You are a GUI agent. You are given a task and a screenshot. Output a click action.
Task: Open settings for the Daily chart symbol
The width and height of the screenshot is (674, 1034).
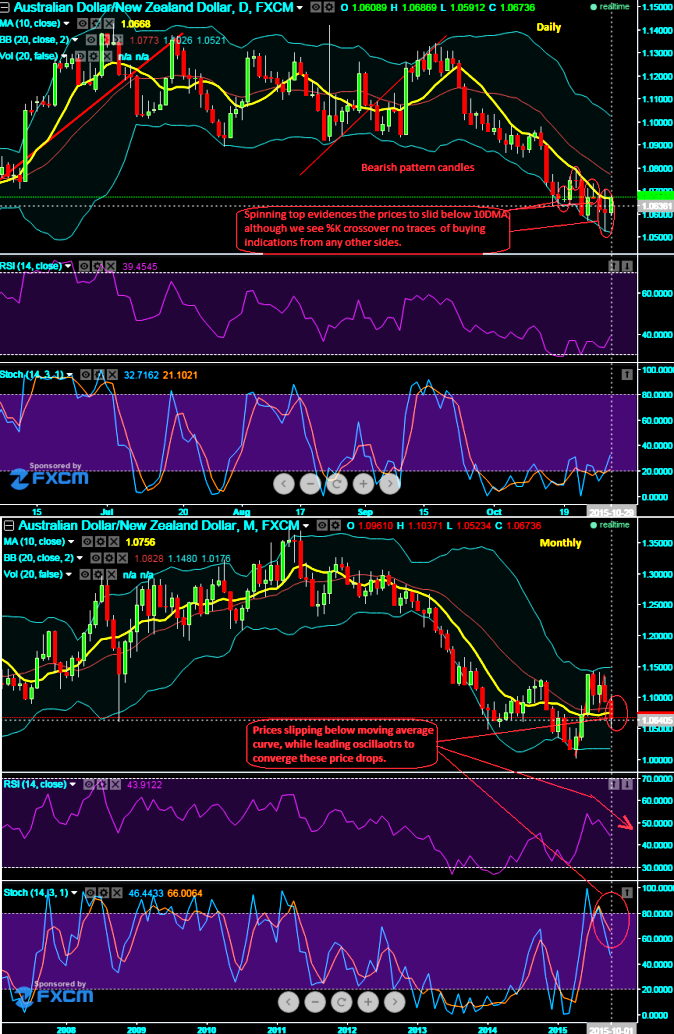coord(328,7)
